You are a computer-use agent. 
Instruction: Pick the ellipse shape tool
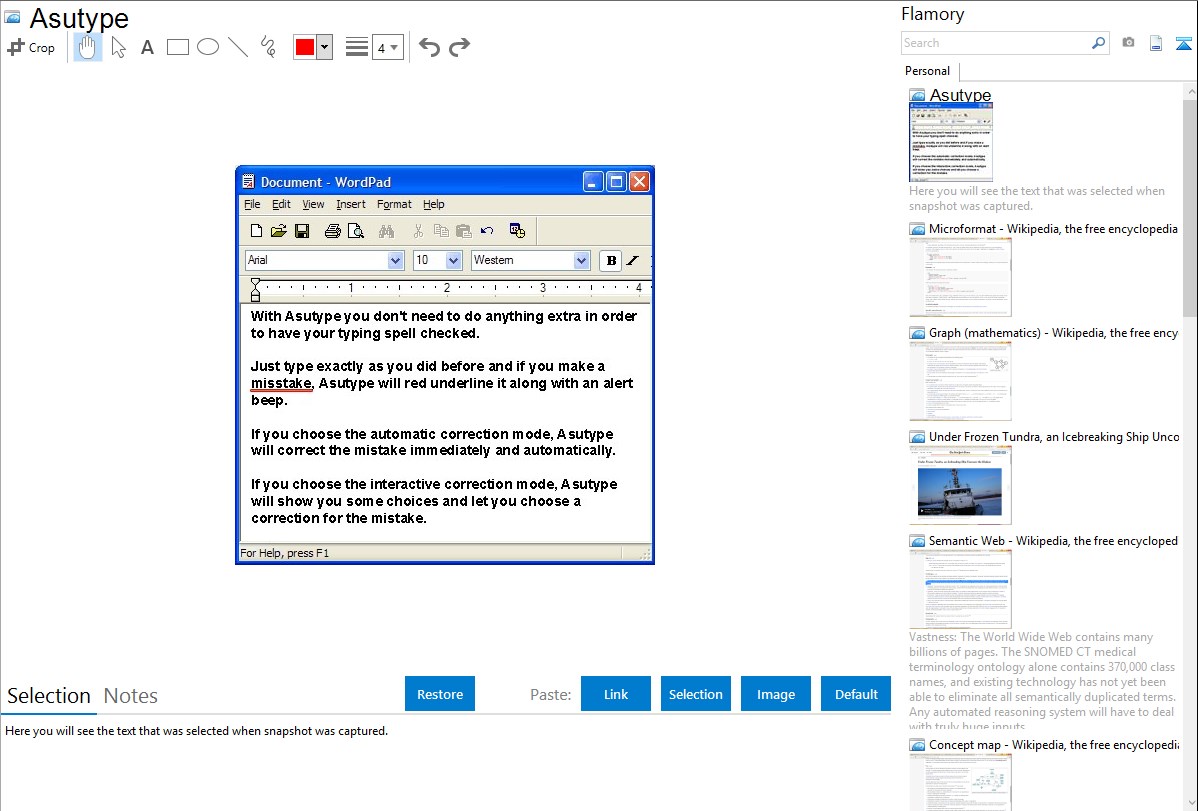click(208, 47)
